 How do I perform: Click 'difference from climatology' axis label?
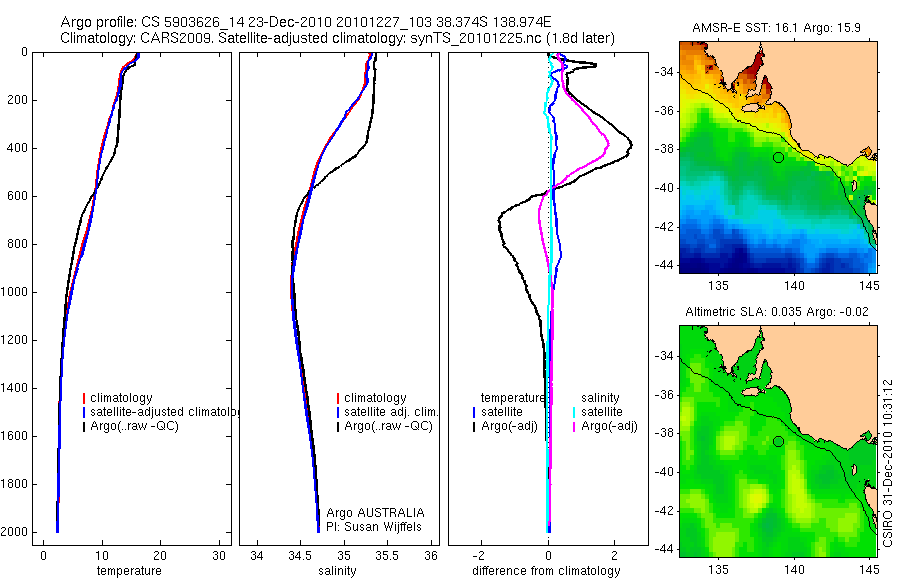coord(546,571)
